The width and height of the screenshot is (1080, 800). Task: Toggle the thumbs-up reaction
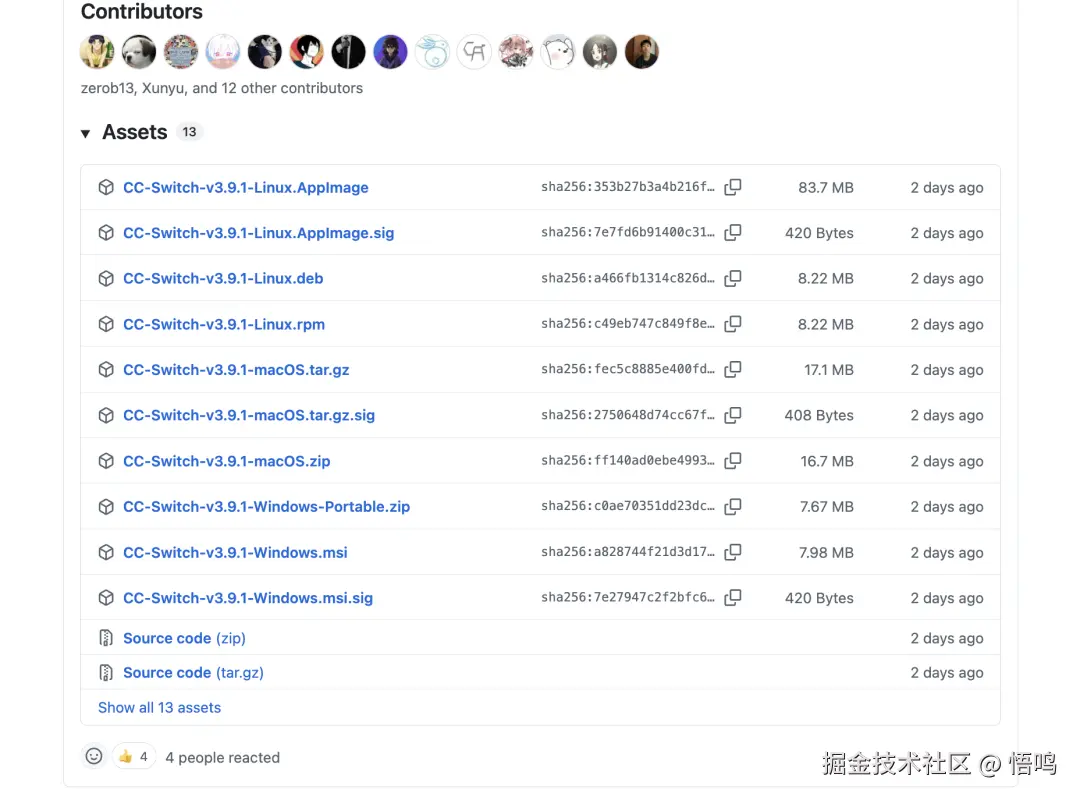[x=134, y=756]
